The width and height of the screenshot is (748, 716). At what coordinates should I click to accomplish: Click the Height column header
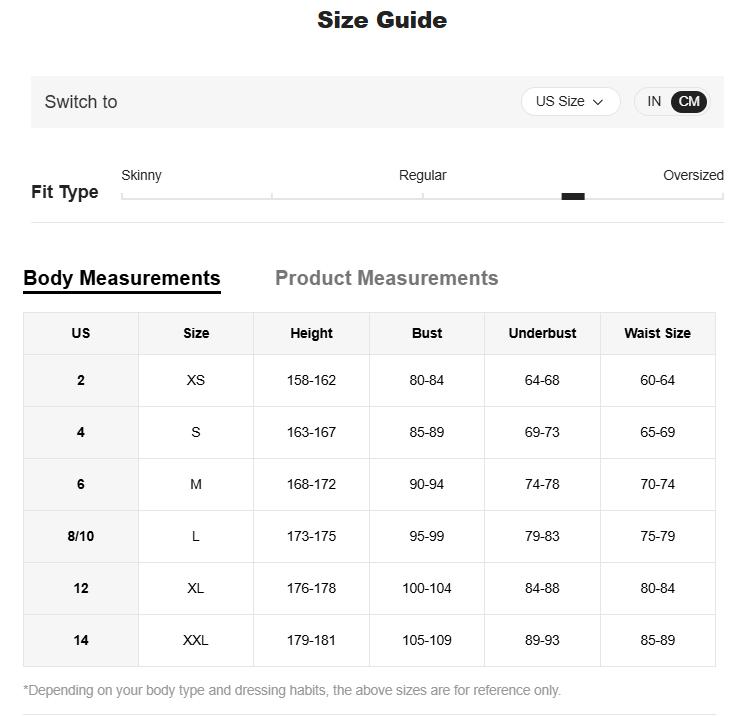pos(311,333)
